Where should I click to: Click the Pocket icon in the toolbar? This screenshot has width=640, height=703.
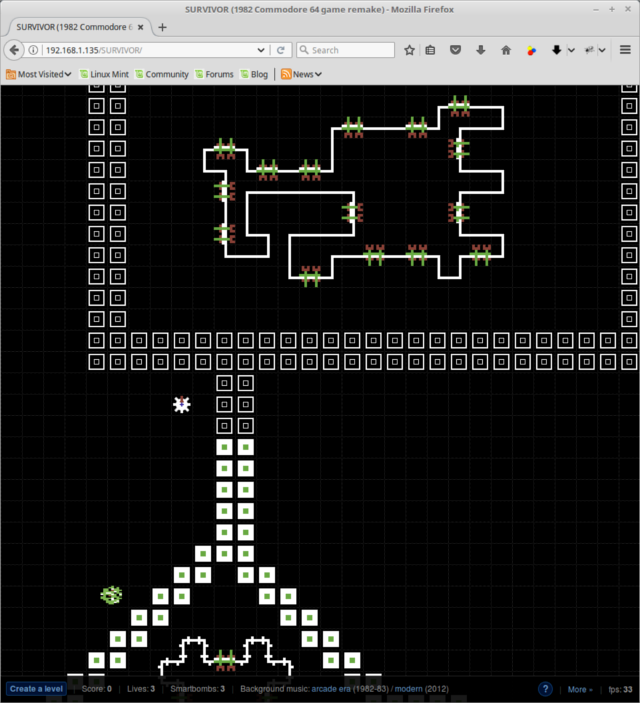(456, 50)
